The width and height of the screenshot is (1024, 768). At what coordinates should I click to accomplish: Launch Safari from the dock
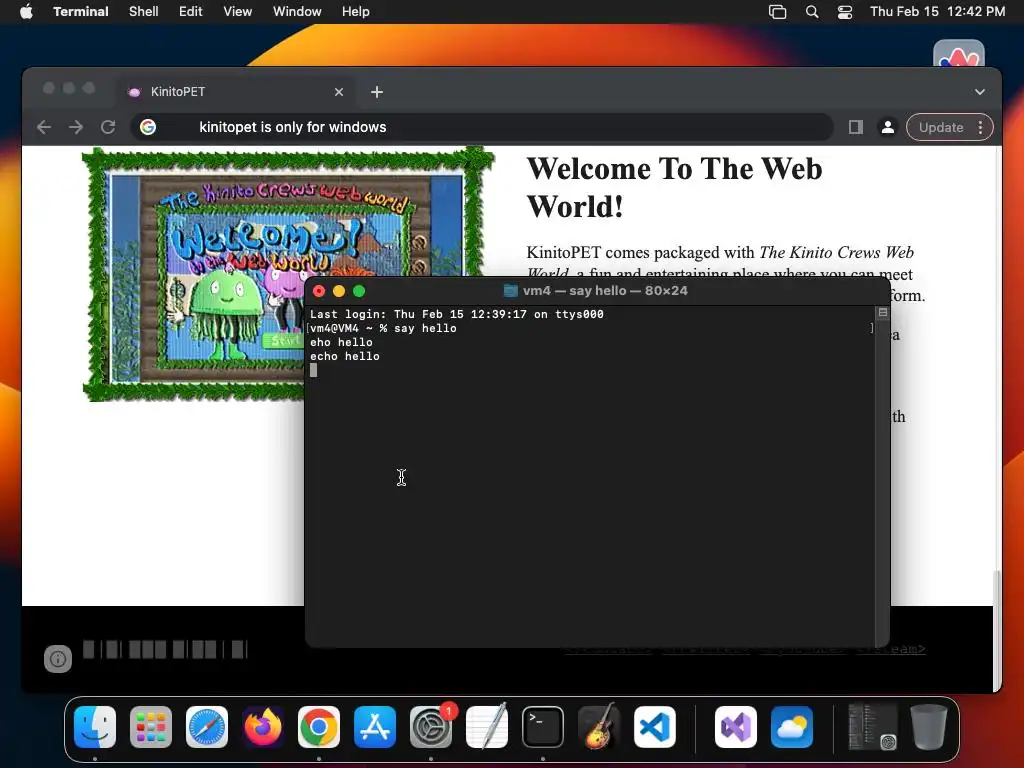click(x=207, y=727)
